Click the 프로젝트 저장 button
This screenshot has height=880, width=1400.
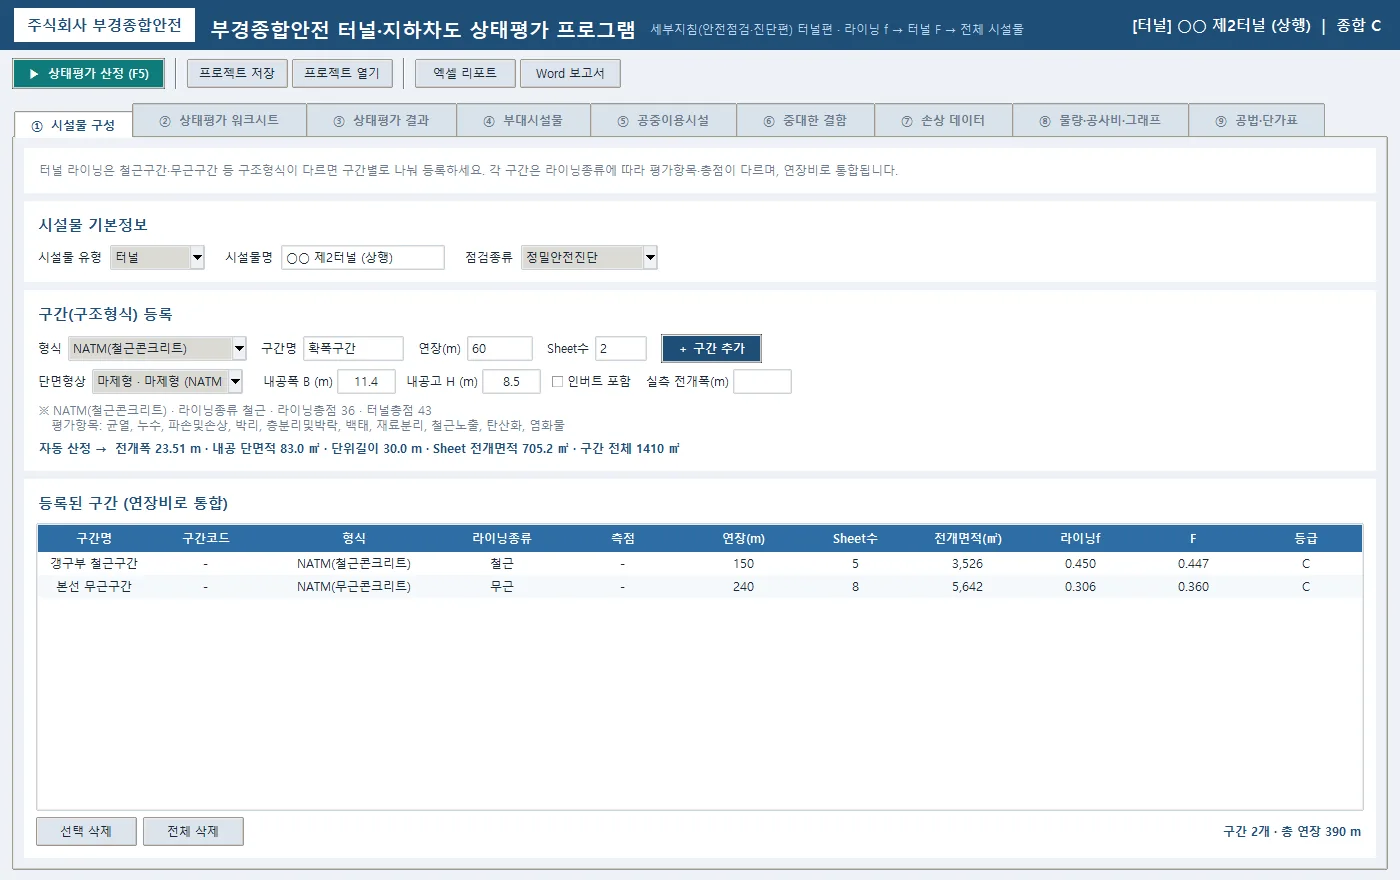pyautogui.click(x=237, y=73)
